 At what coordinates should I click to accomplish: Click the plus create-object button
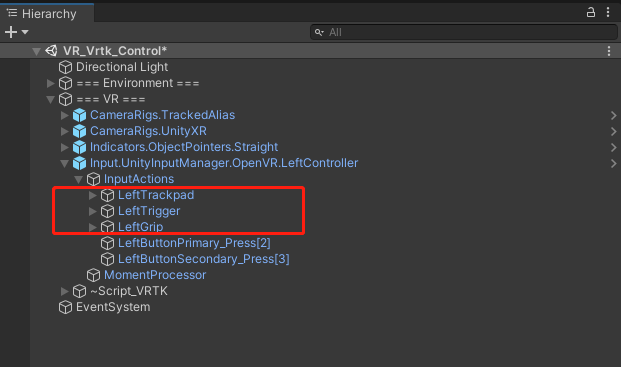pos(11,32)
